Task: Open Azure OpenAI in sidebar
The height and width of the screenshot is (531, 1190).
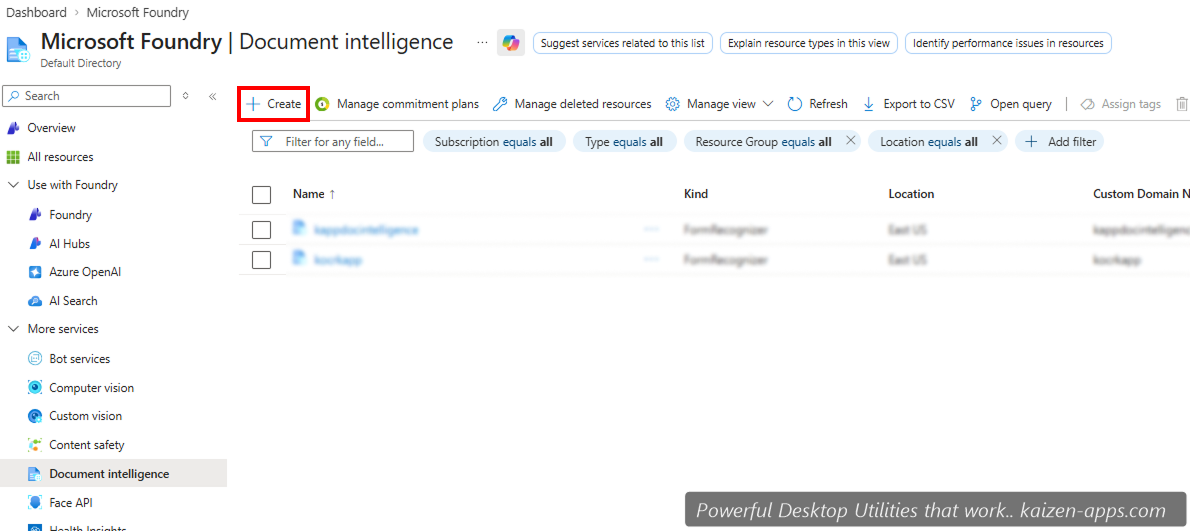Action: pyautogui.click(x=85, y=272)
